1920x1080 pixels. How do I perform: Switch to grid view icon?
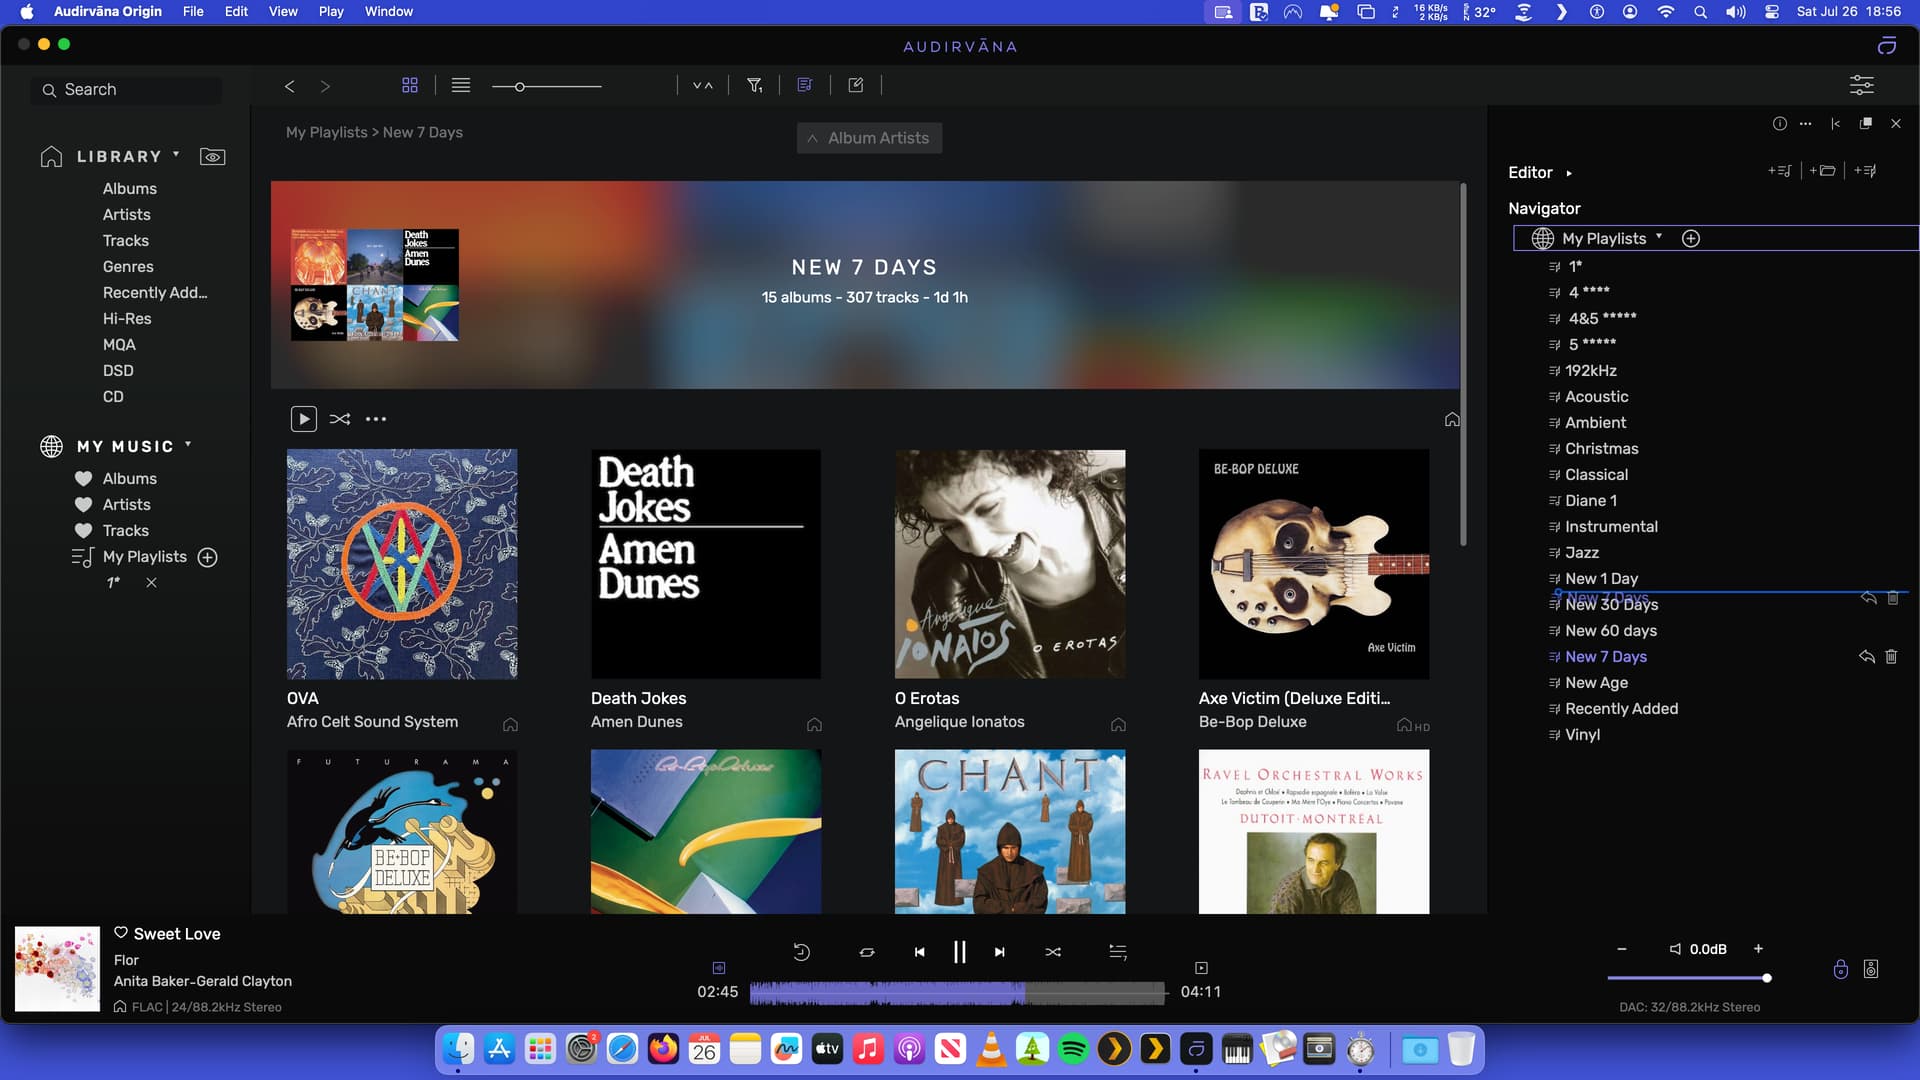tap(410, 85)
